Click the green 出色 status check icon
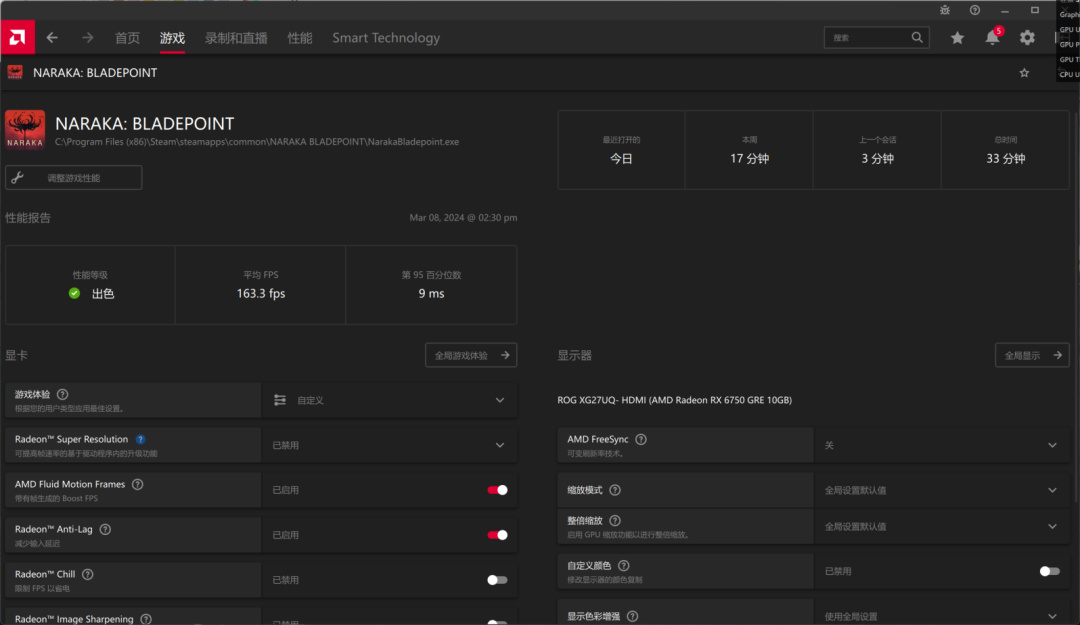The image size is (1080, 625). [74, 294]
